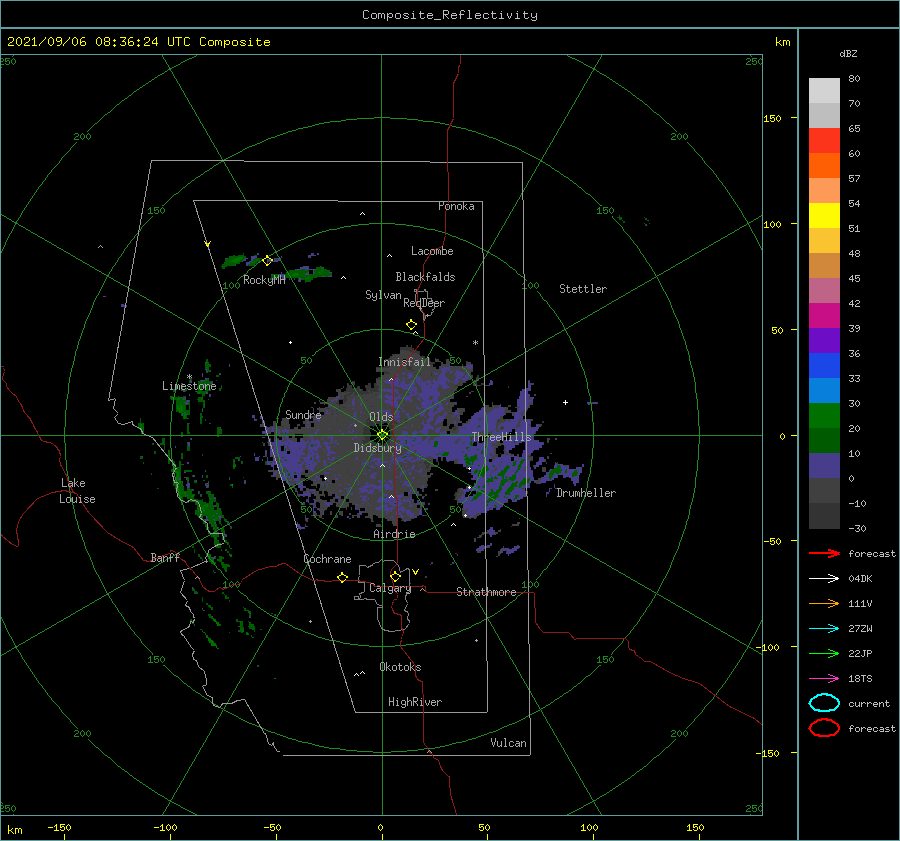This screenshot has height=841, width=900.
Task: Click the Red Deer city label
Action: [424, 303]
